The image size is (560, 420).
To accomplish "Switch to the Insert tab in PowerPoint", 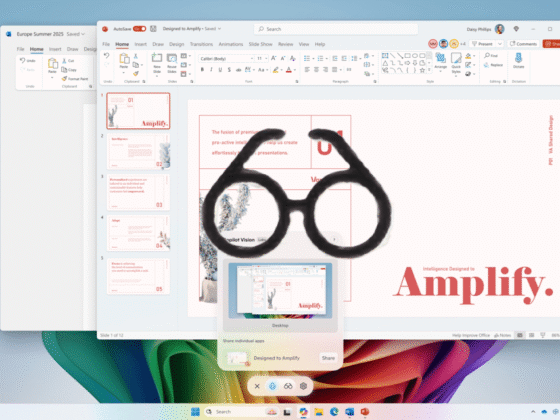I will pos(140,44).
